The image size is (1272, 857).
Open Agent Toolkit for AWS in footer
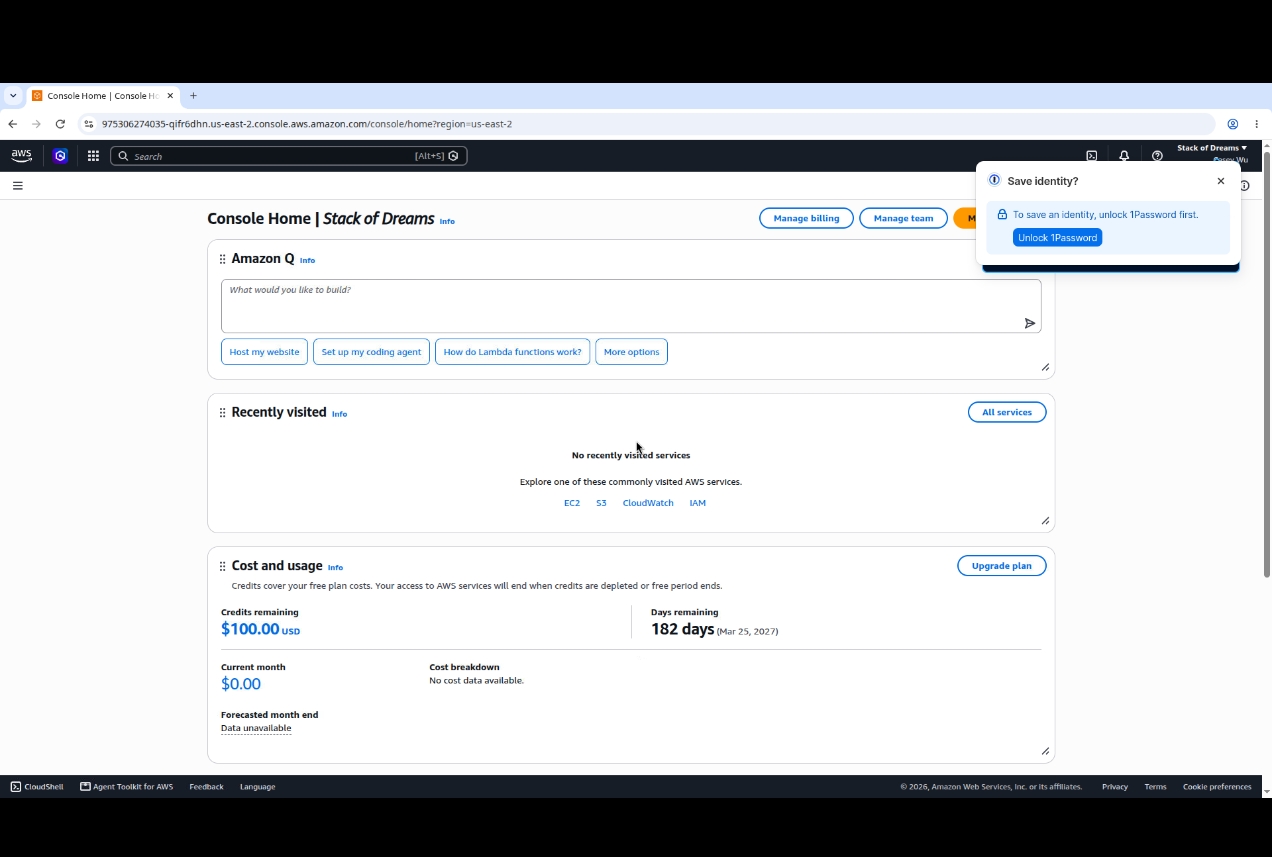point(126,787)
